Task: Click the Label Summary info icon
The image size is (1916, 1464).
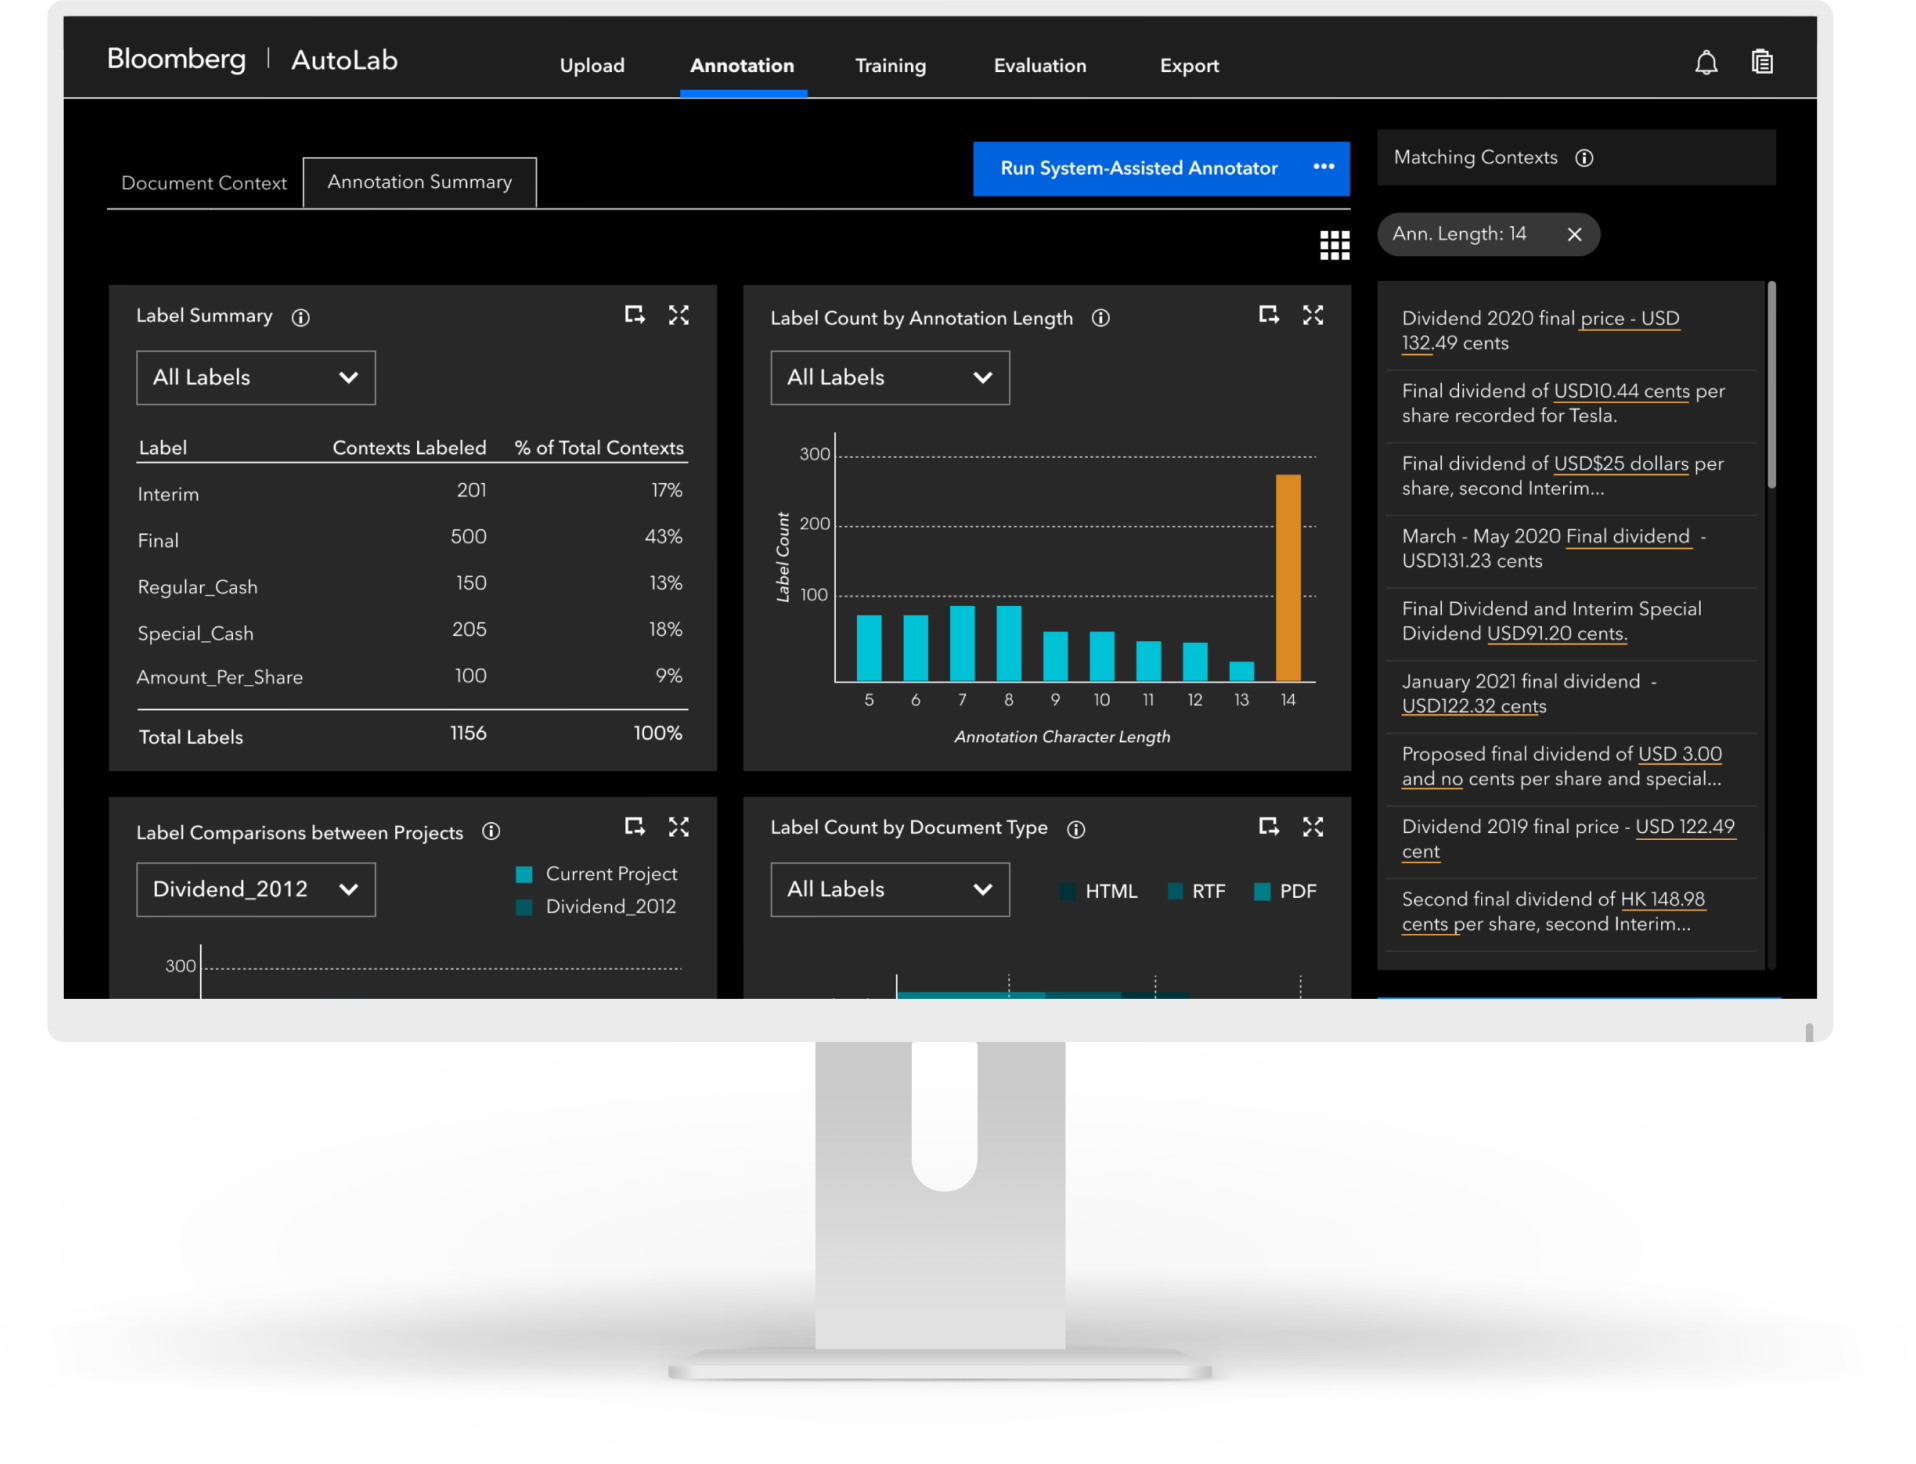Action: (x=300, y=317)
